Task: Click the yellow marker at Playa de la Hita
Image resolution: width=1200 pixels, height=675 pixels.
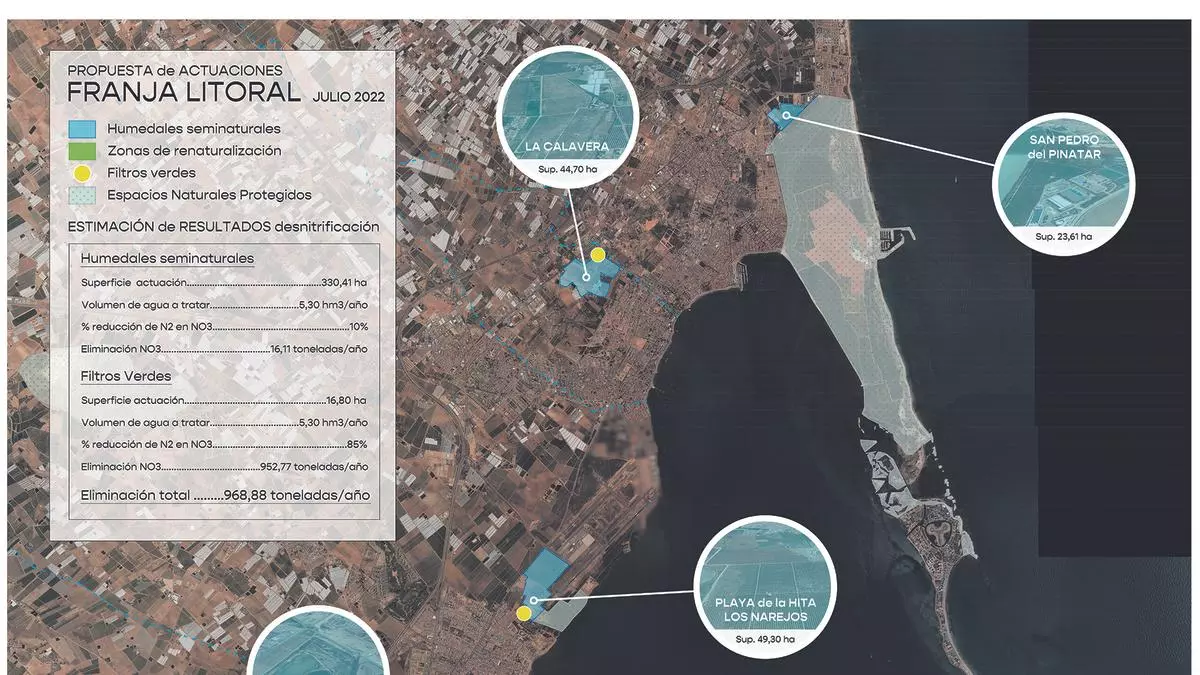Action: click(523, 613)
